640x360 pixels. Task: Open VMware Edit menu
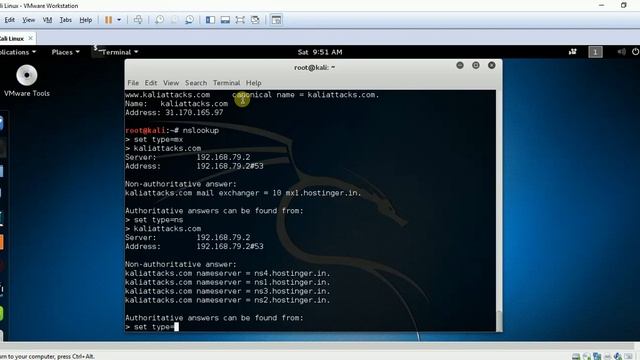[x=9, y=20]
